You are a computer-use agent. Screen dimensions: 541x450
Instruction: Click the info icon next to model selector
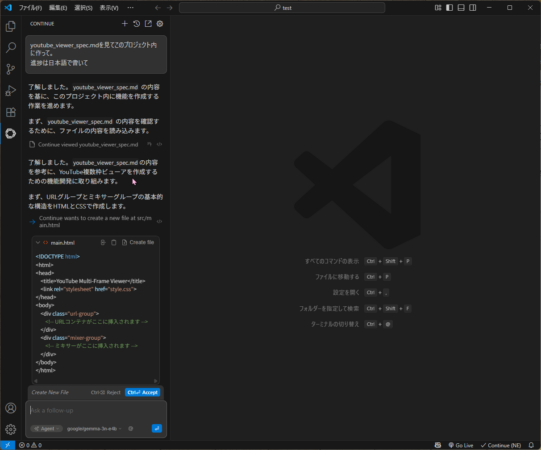click(x=131, y=429)
